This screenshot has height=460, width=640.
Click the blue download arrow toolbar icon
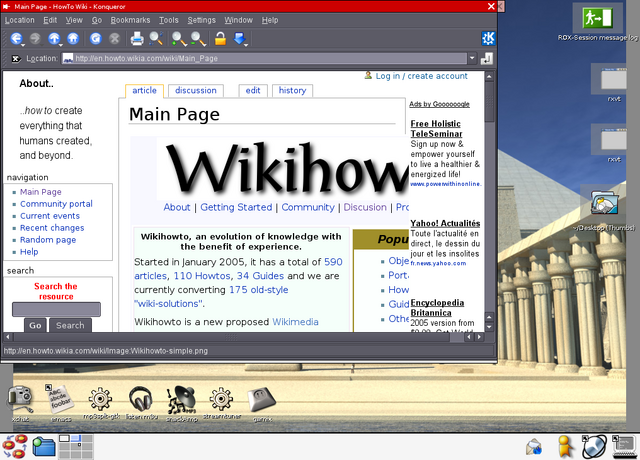[x=240, y=38]
